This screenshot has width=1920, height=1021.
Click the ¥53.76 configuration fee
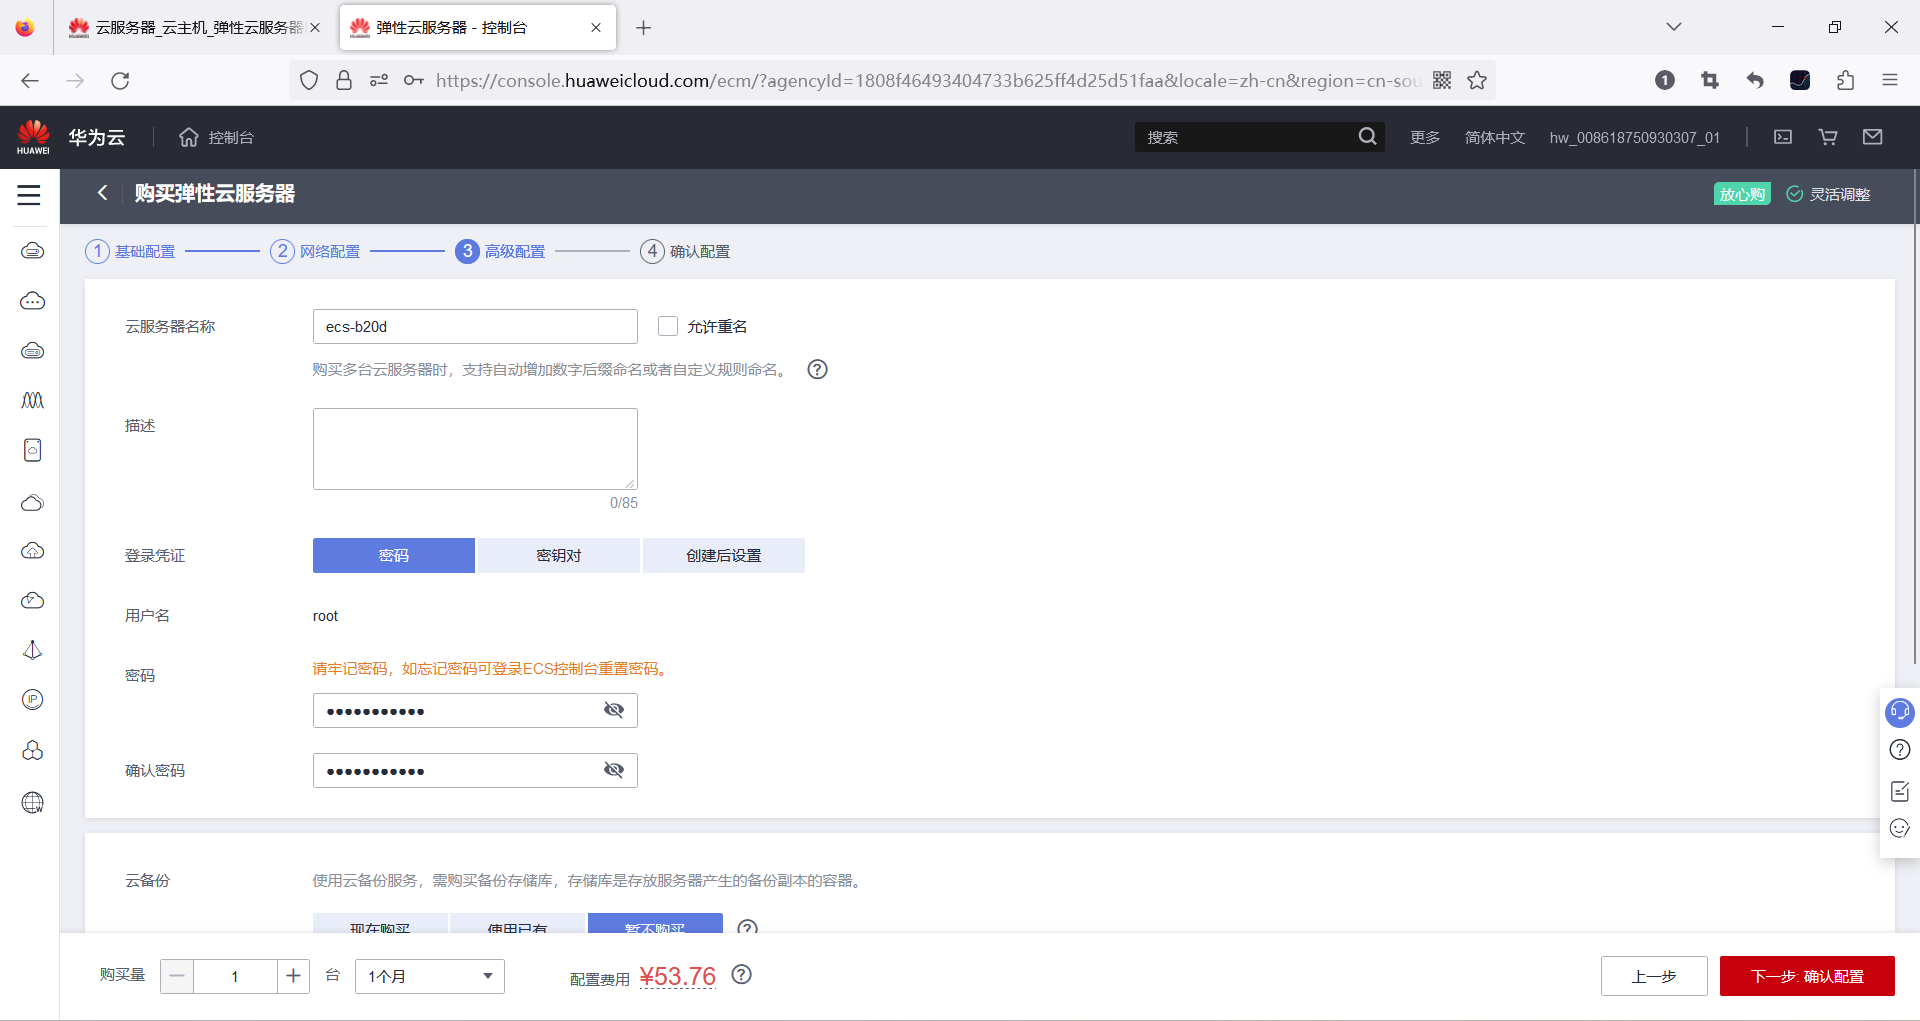click(x=678, y=976)
